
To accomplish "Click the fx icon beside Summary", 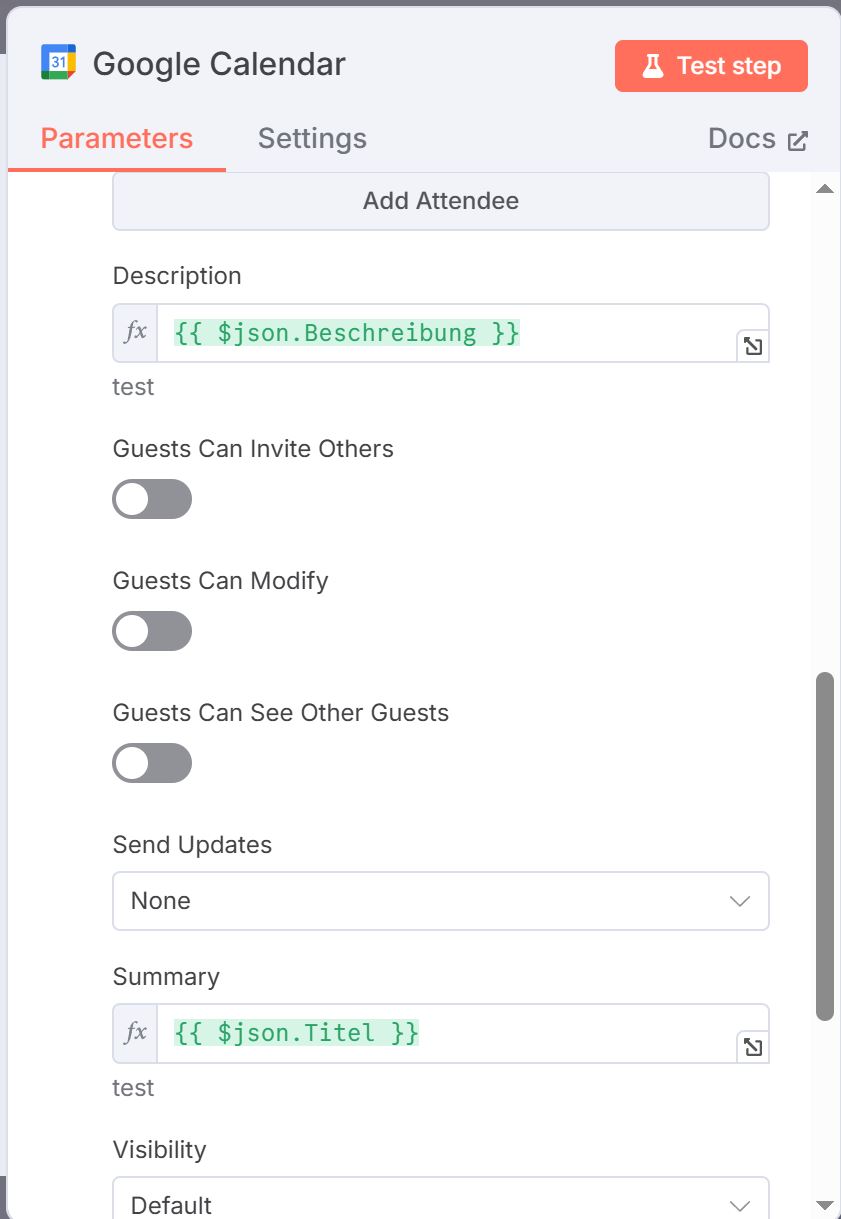I will click(135, 1033).
